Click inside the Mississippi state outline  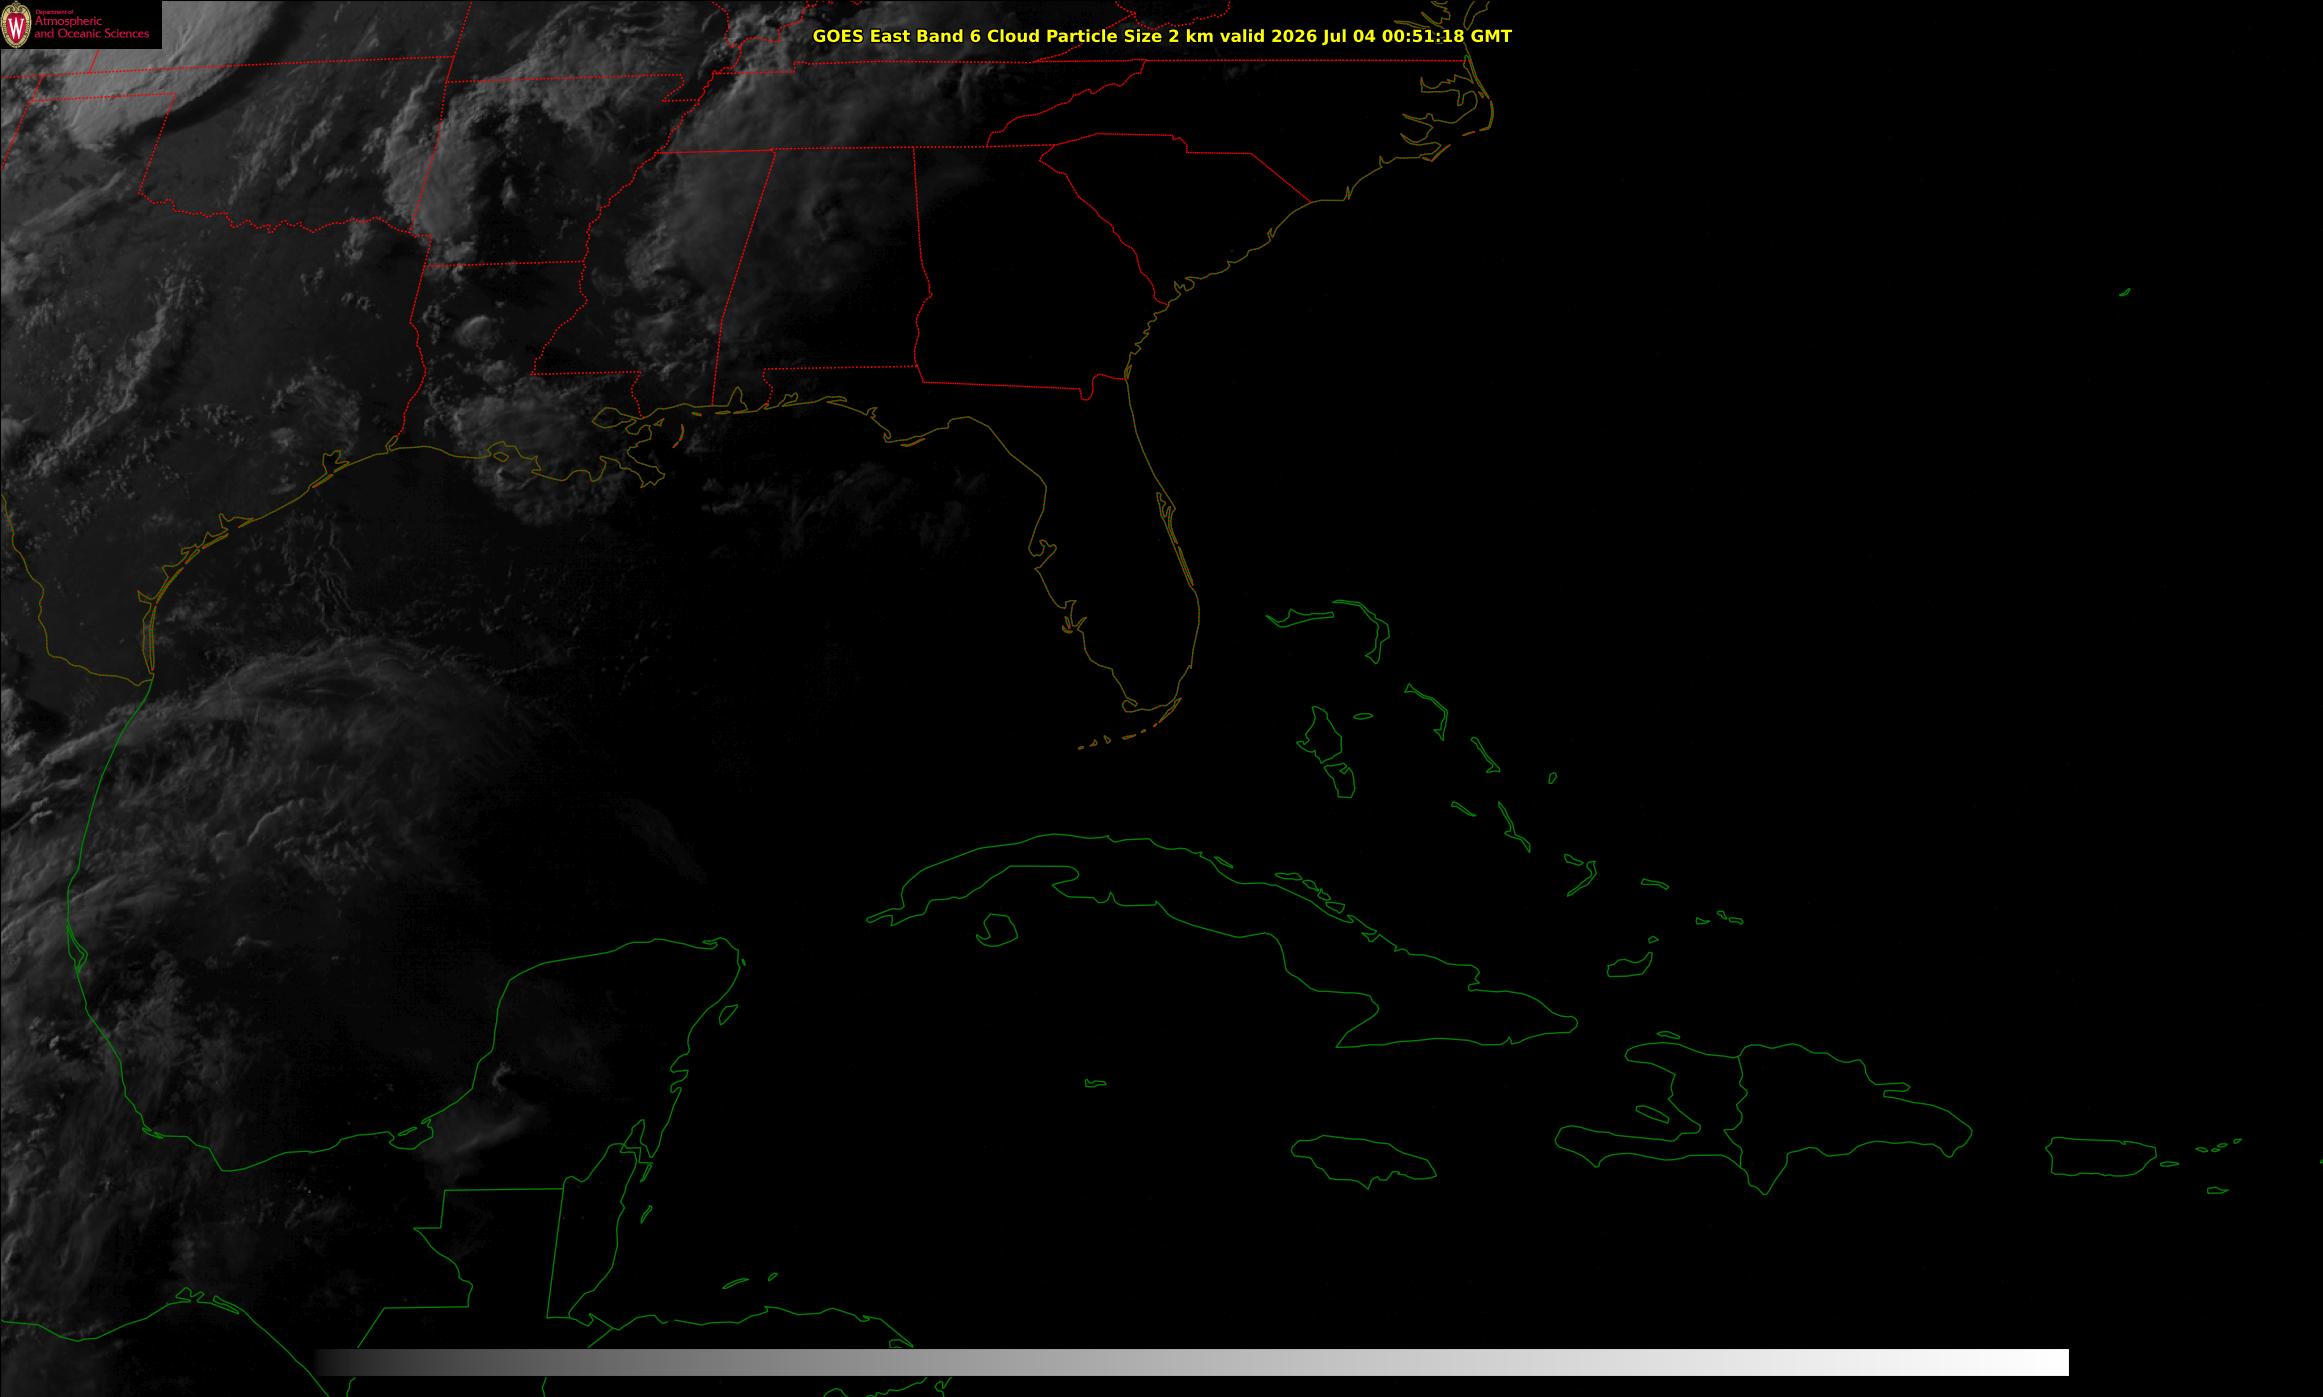(660, 270)
